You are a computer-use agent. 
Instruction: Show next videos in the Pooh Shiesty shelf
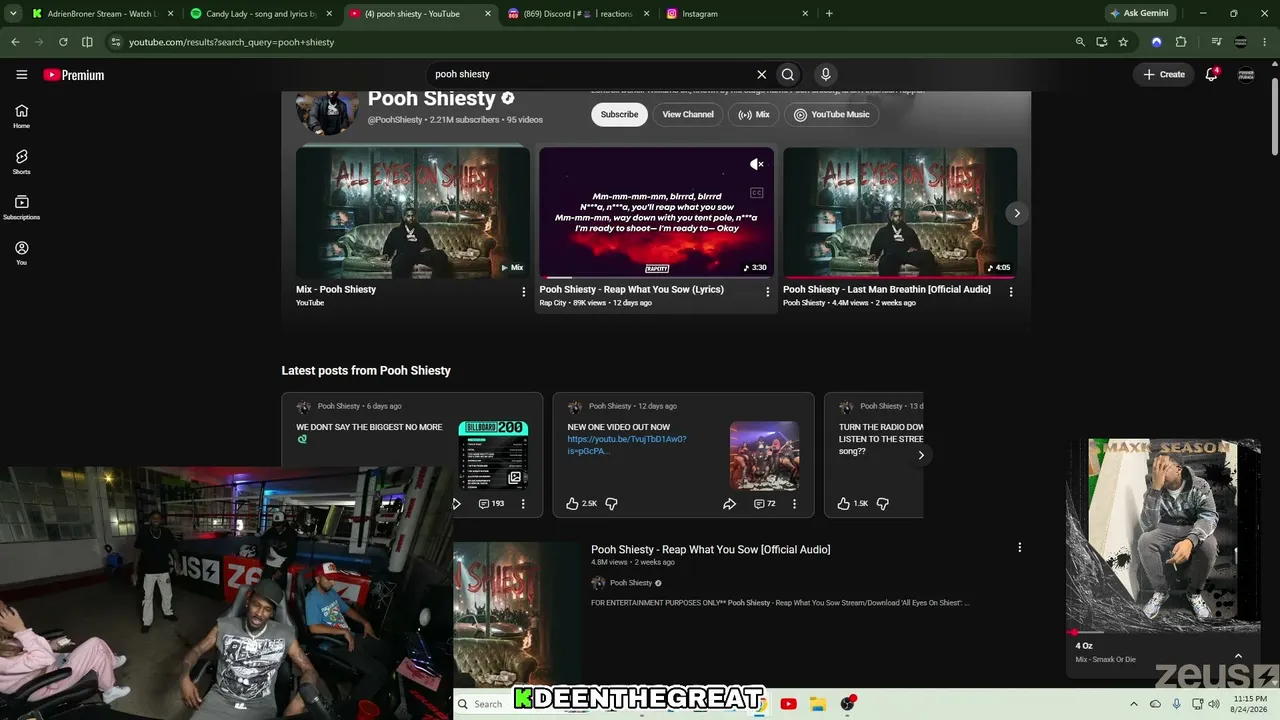1016,213
